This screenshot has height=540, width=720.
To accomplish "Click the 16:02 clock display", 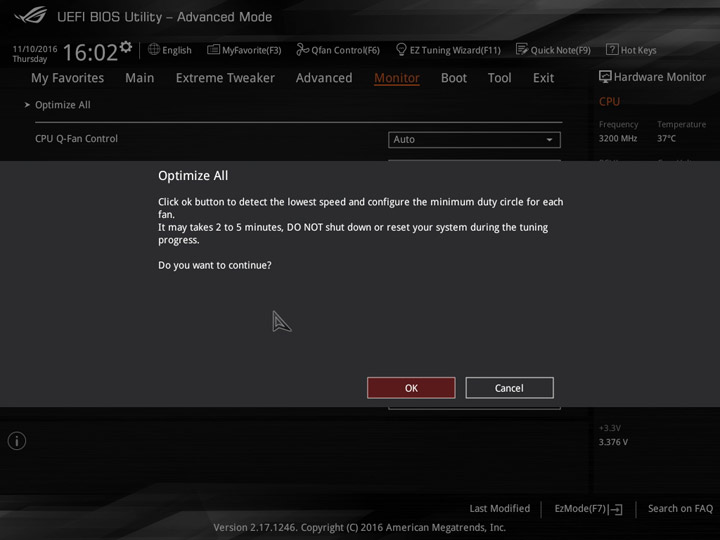I will click(x=90, y=52).
